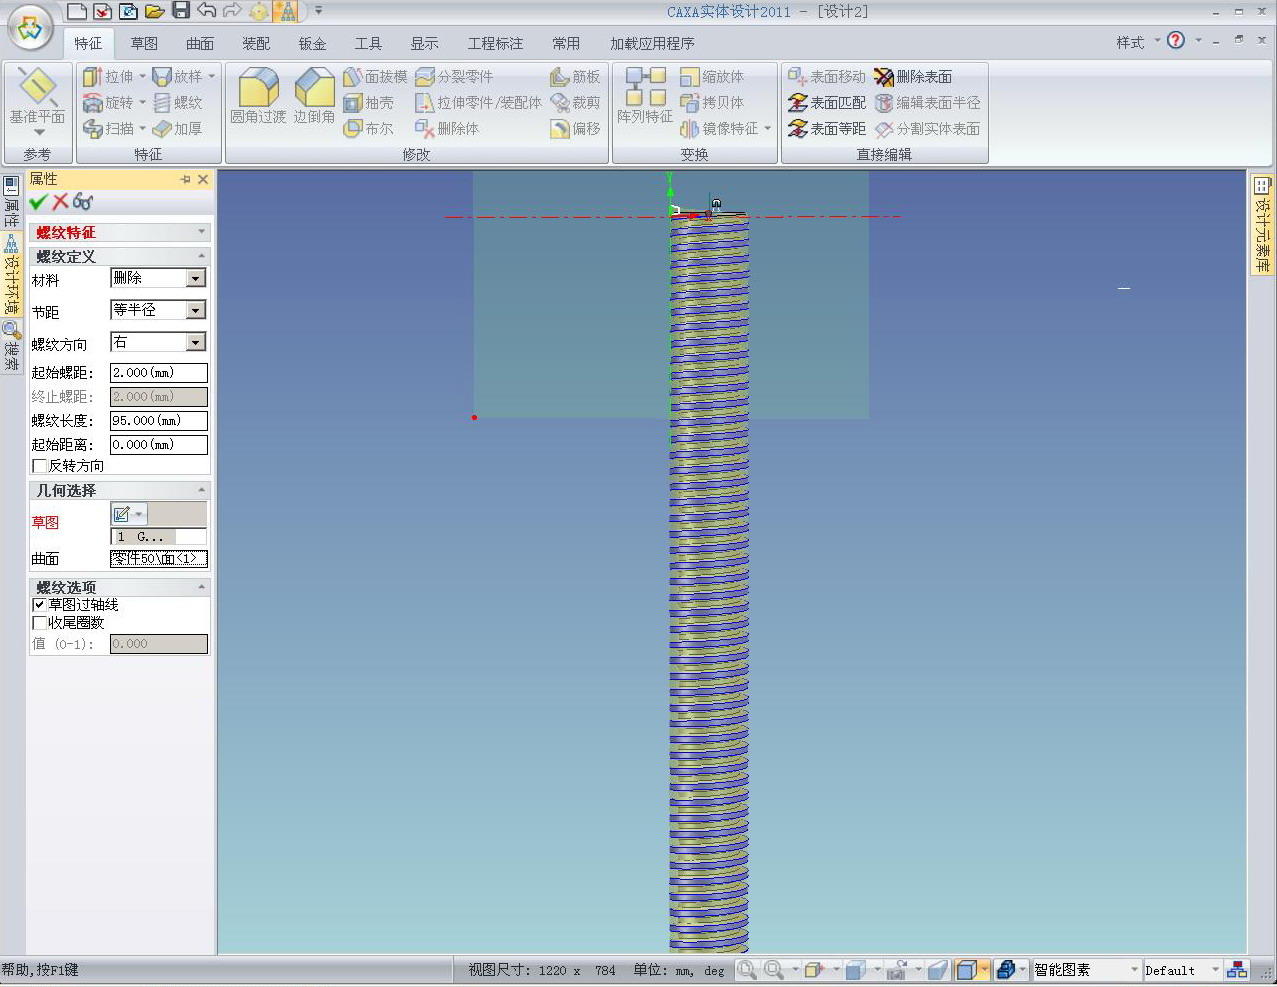
Task: Click 分割实体表面 split solid face
Action: pos(927,129)
